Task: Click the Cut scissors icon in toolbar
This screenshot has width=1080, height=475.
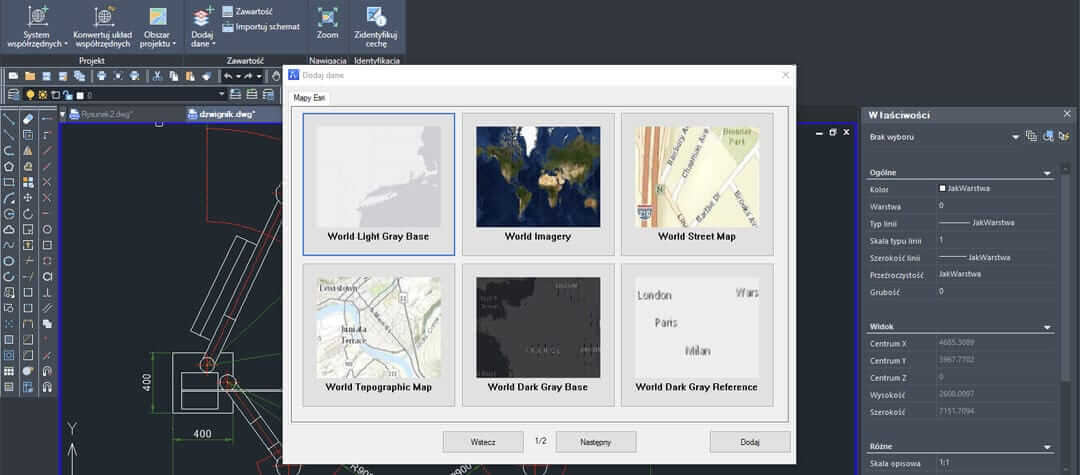Action: [x=157, y=76]
